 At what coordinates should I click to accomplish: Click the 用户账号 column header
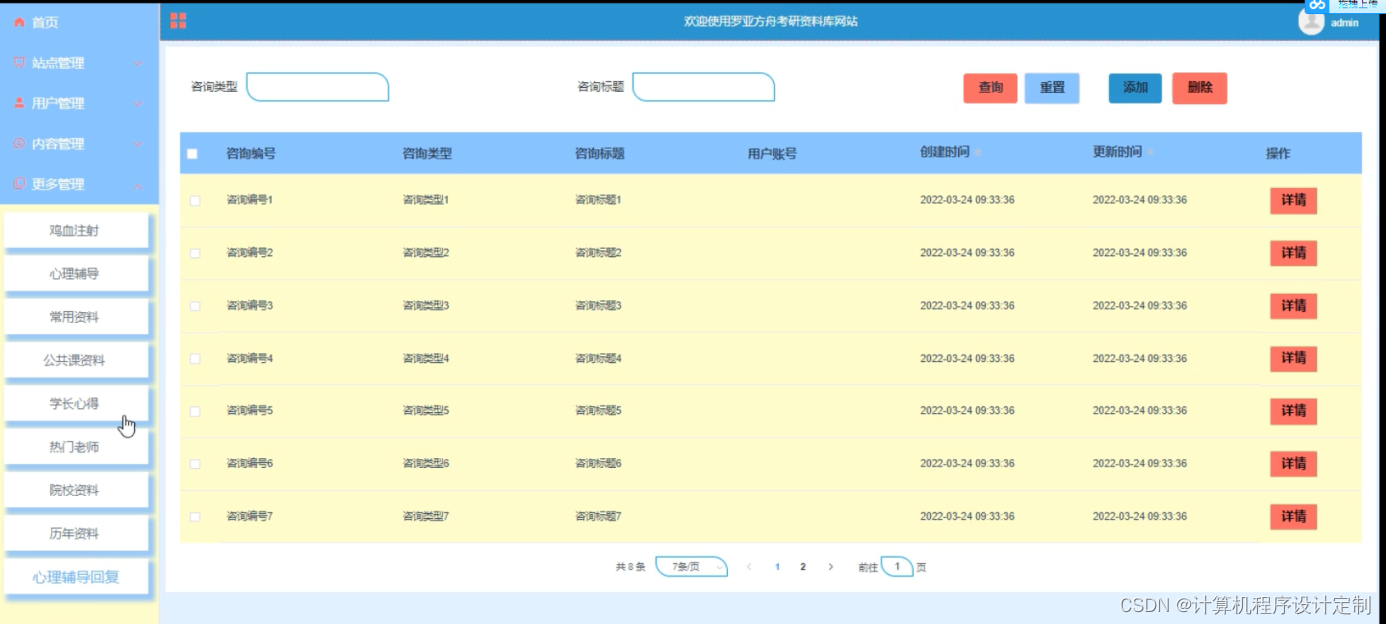point(772,154)
